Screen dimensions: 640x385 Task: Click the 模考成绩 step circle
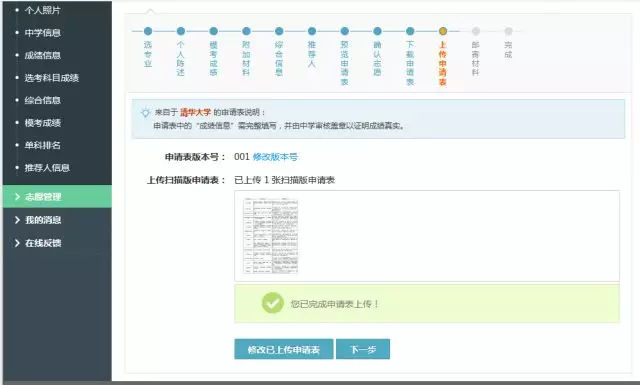click(213, 31)
